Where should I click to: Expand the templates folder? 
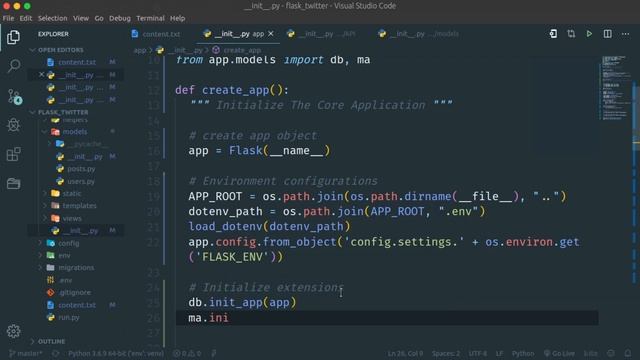coord(79,206)
